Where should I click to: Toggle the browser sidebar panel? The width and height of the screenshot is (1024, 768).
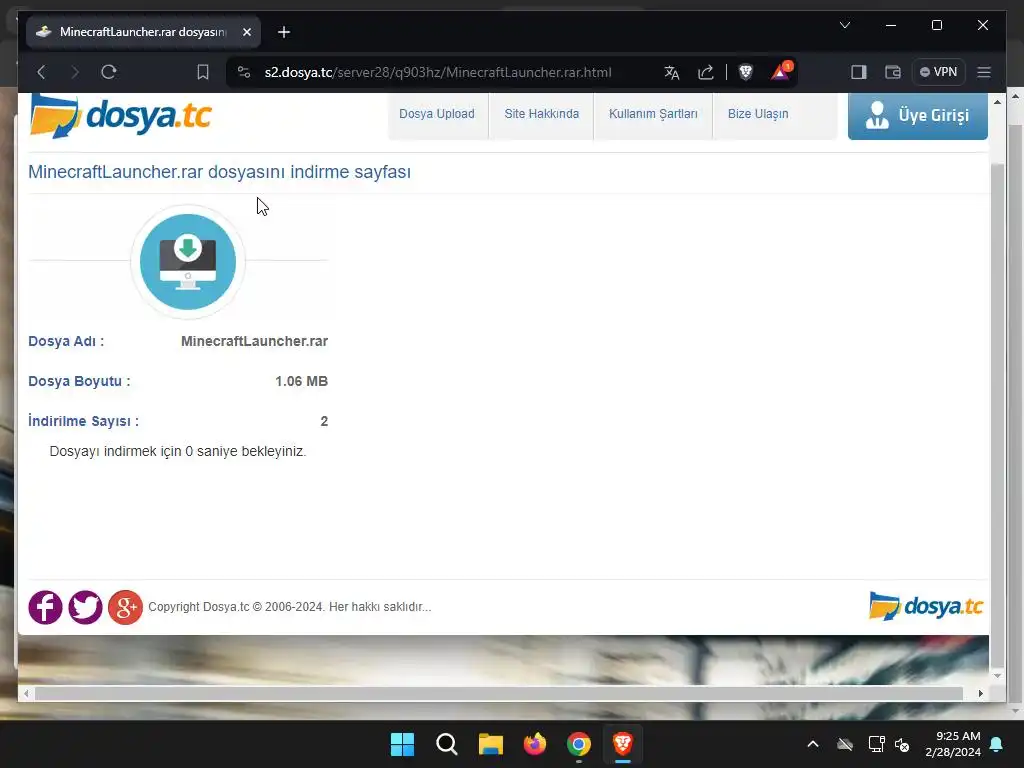coord(859,72)
